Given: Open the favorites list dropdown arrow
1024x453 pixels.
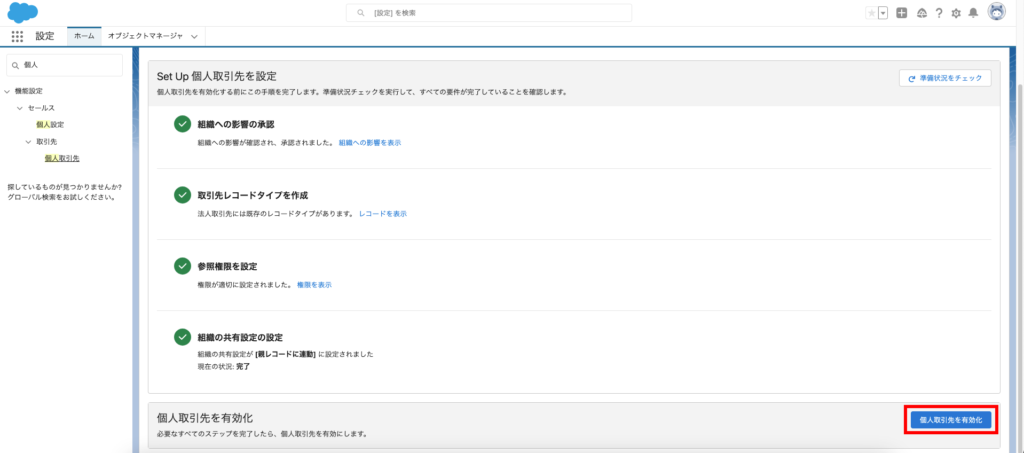Looking at the screenshot, I should tap(883, 13).
